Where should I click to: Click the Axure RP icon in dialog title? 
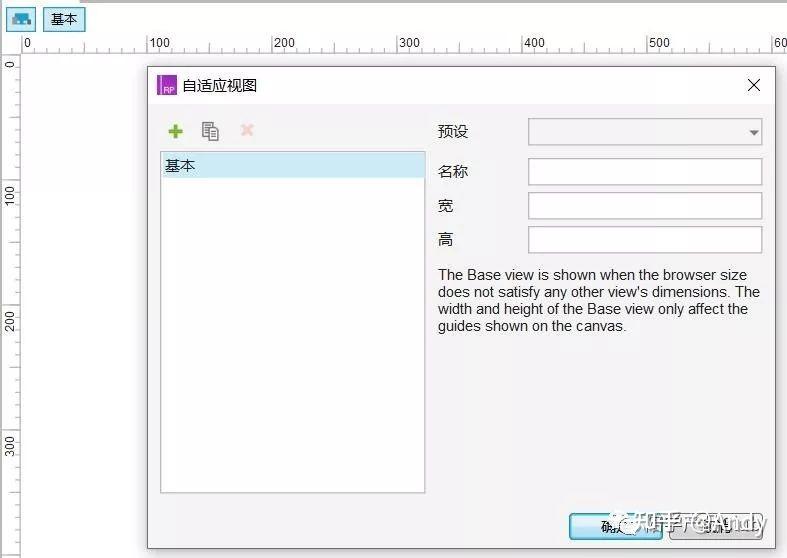pos(167,85)
